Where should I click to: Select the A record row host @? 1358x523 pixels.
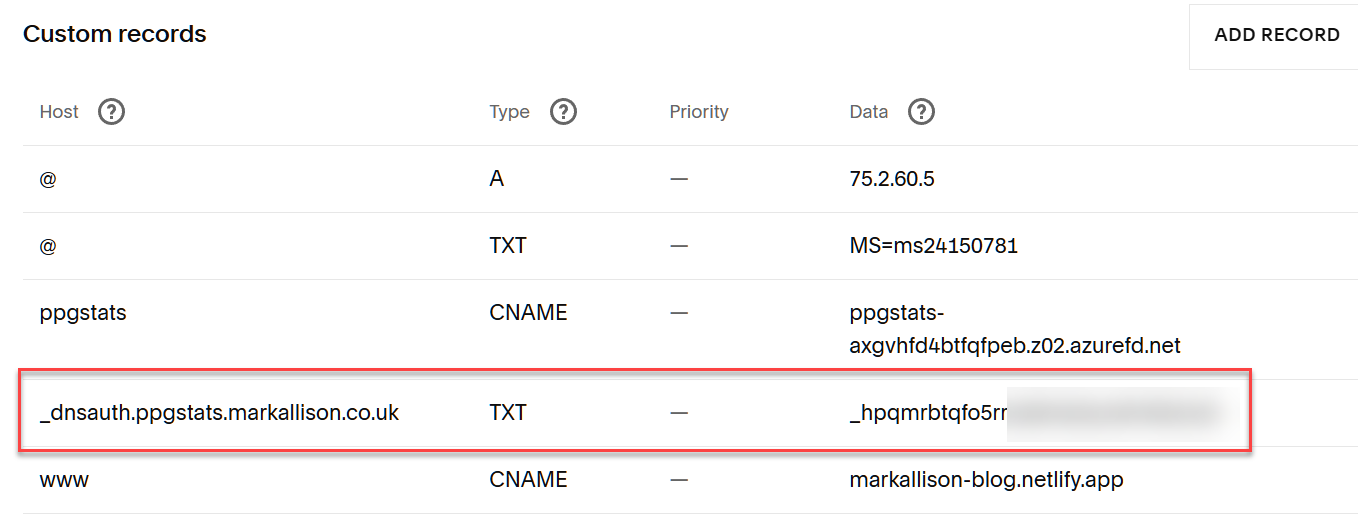(x=47, y=179)
